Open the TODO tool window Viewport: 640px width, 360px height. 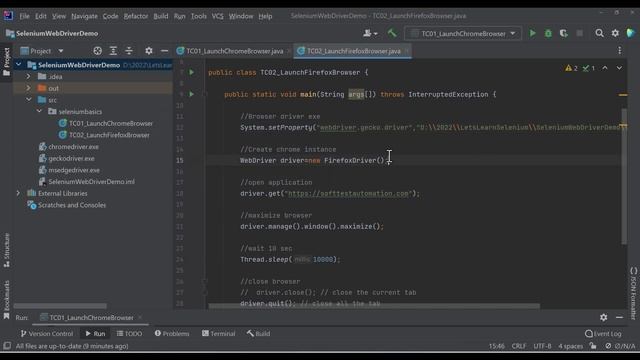coord(129,333)
